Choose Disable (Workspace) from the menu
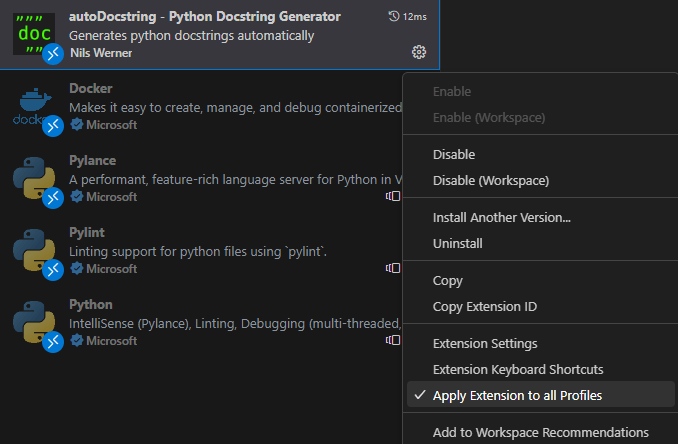Viewport: 678px width, 444px height. click(540, 180)
